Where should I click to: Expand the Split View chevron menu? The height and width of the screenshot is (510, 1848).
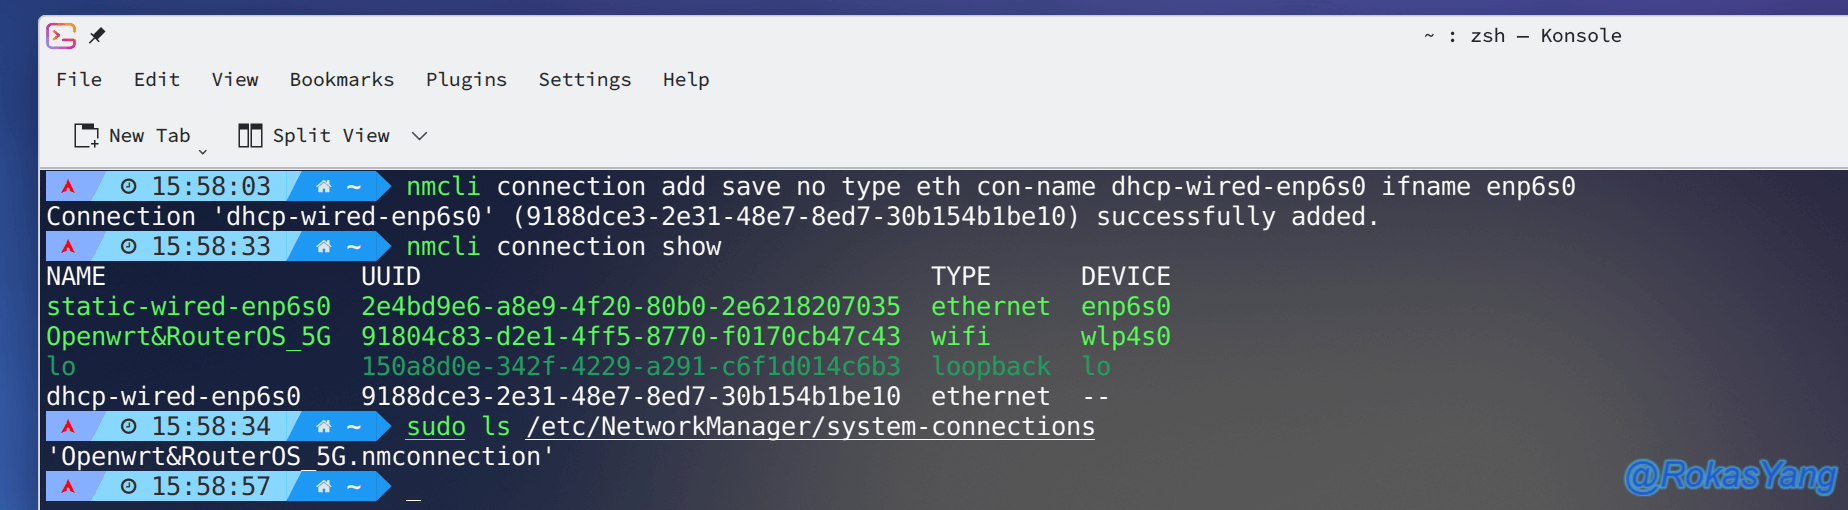coord(419,136)
